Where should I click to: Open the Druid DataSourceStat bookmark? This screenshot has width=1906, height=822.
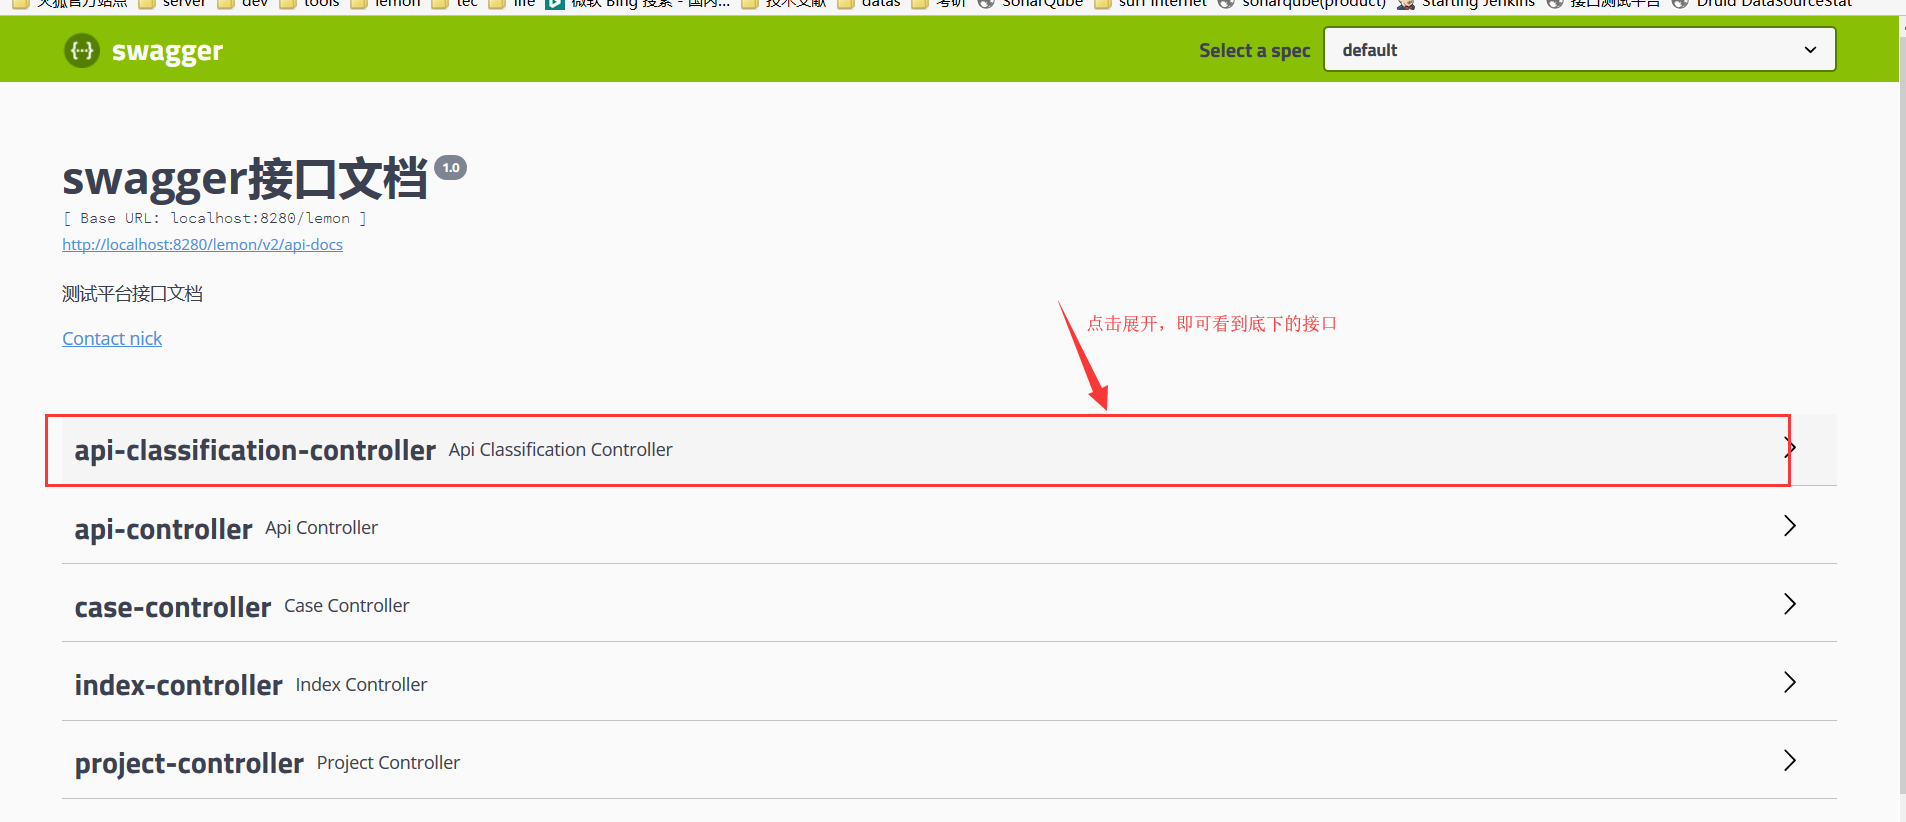click(1763, 4)
